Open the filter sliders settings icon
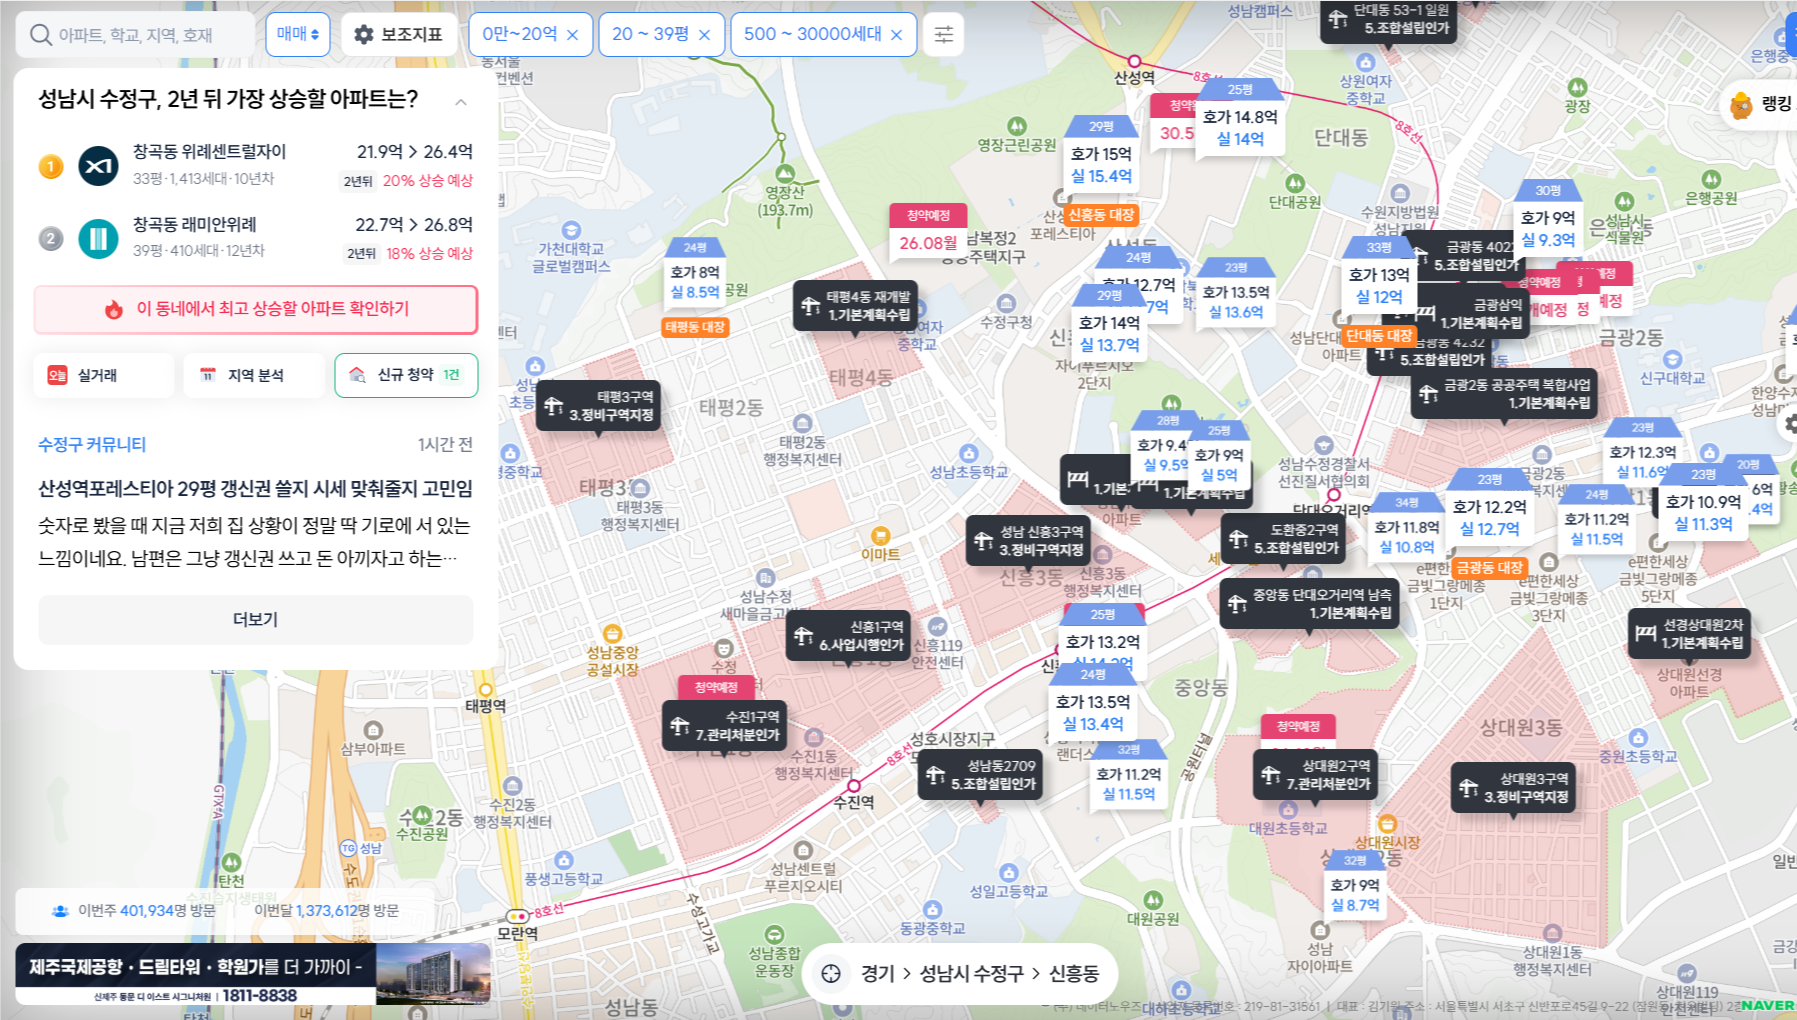The width and height of the screenshot is (1797, 1020). click(x=943, y=34)
